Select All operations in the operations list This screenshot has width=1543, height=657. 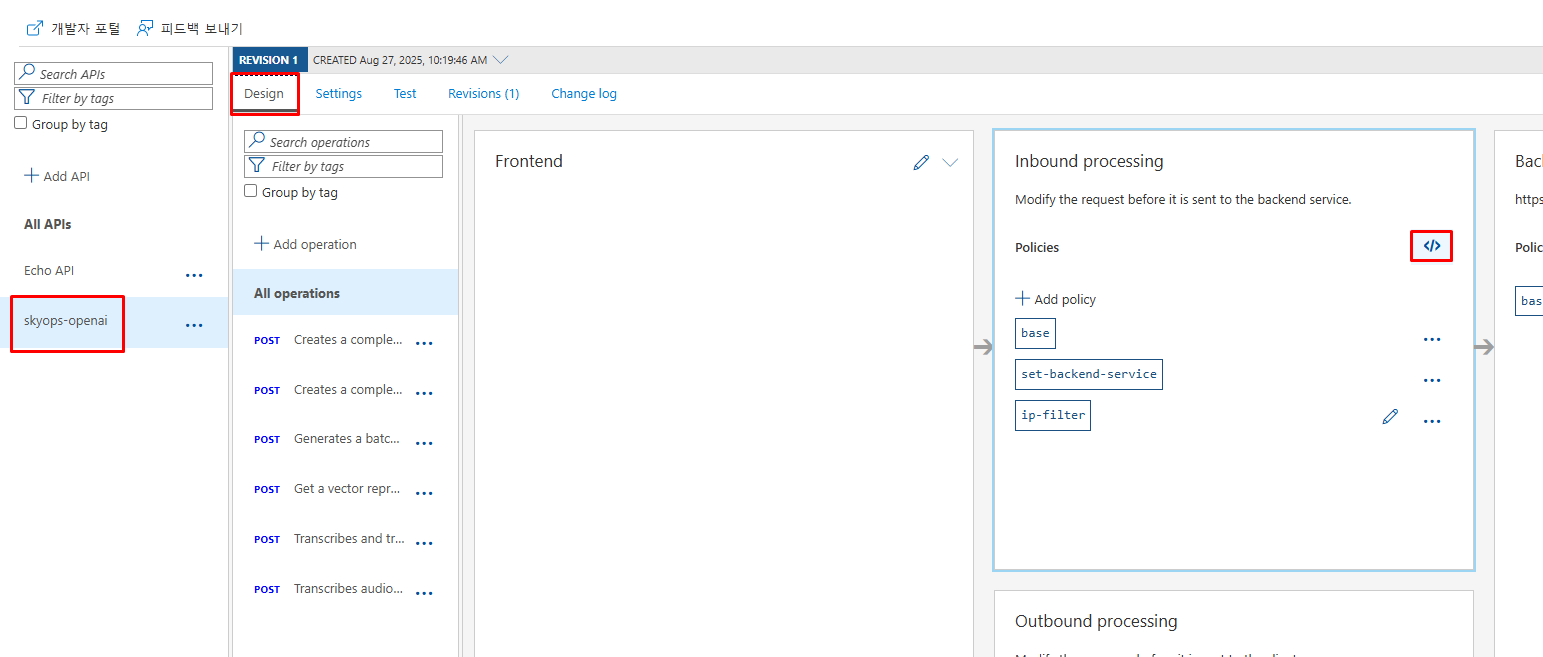(x=297, y=293)
